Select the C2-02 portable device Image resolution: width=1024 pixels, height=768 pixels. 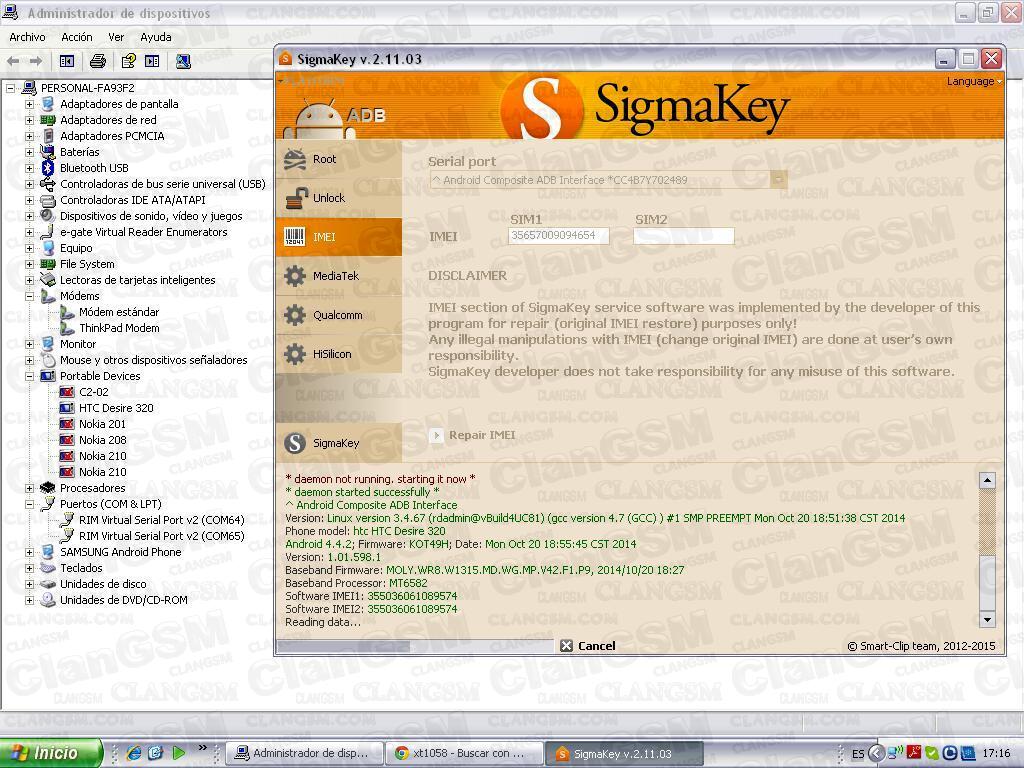(94, 392)
